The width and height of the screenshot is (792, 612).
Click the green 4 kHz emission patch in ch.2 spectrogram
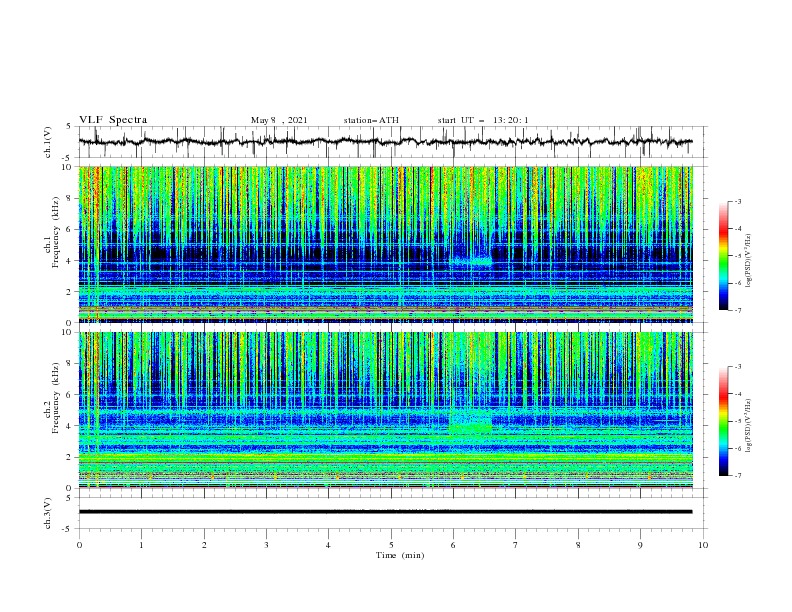coord(470,428)
